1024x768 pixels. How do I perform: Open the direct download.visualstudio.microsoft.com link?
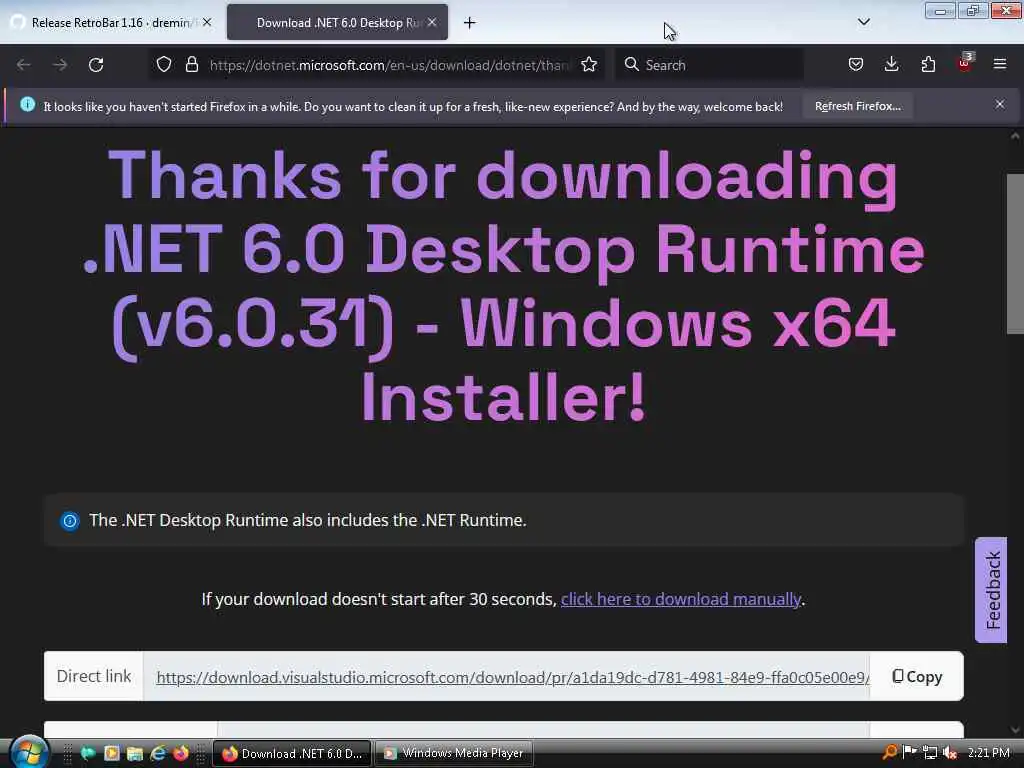[513, 678]
